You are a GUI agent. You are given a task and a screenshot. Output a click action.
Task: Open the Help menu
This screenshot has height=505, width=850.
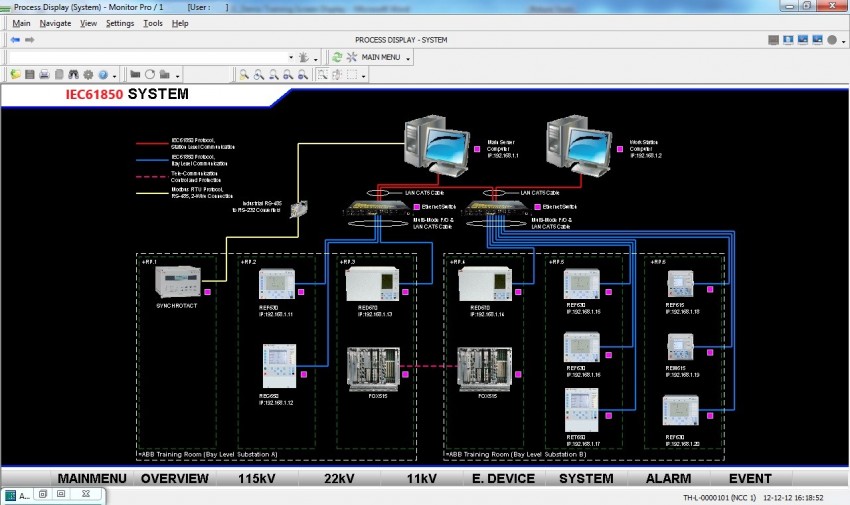[180, 23]
